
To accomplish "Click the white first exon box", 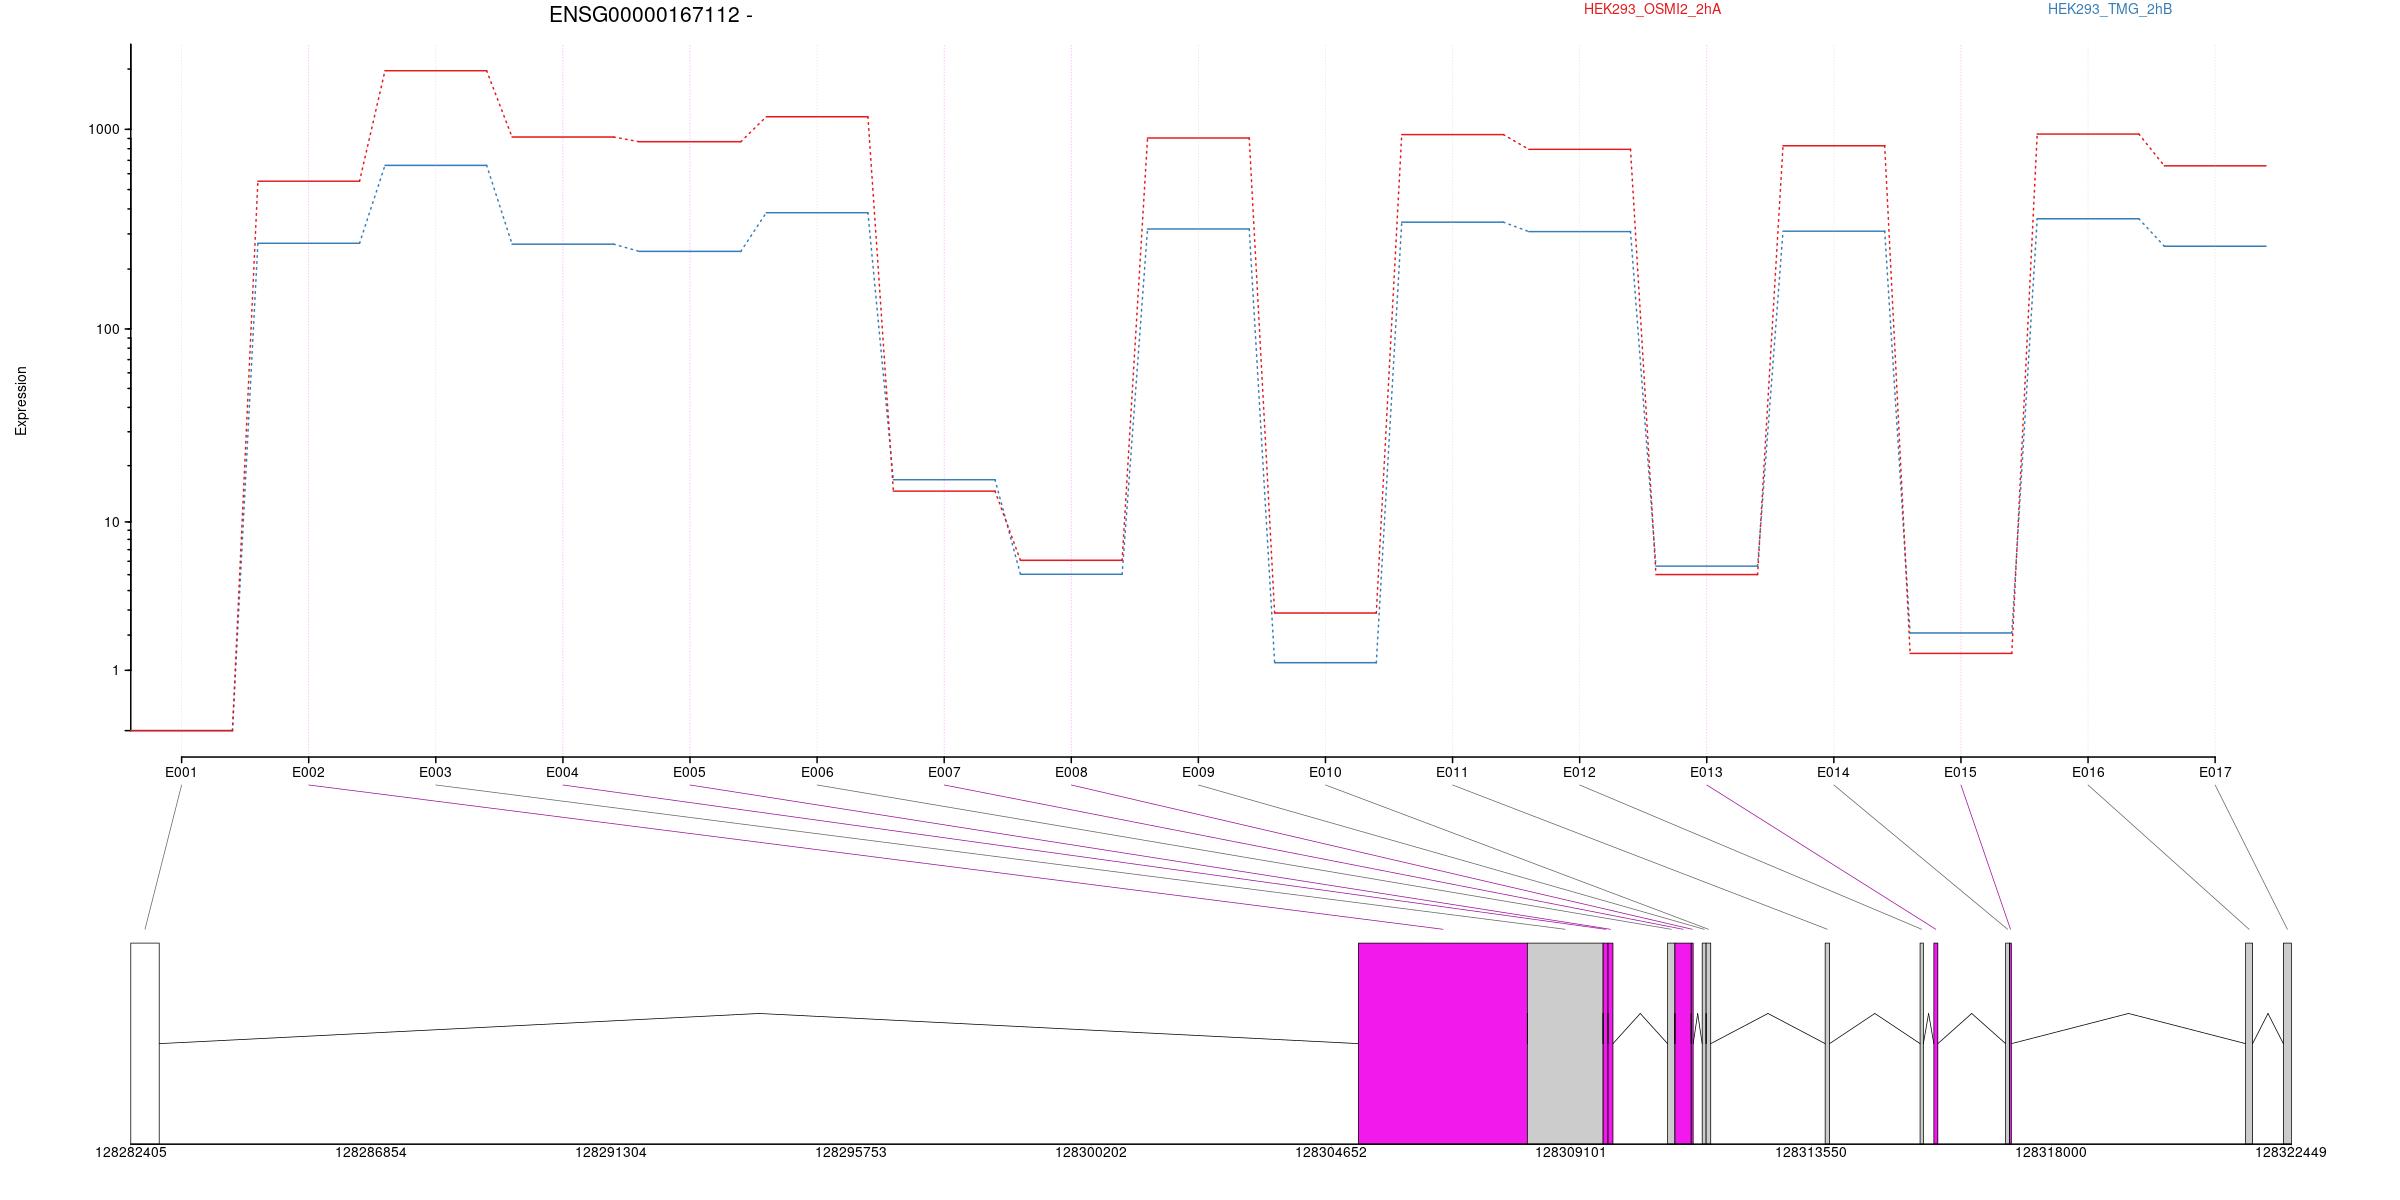I will click(x=145, y=1043).
